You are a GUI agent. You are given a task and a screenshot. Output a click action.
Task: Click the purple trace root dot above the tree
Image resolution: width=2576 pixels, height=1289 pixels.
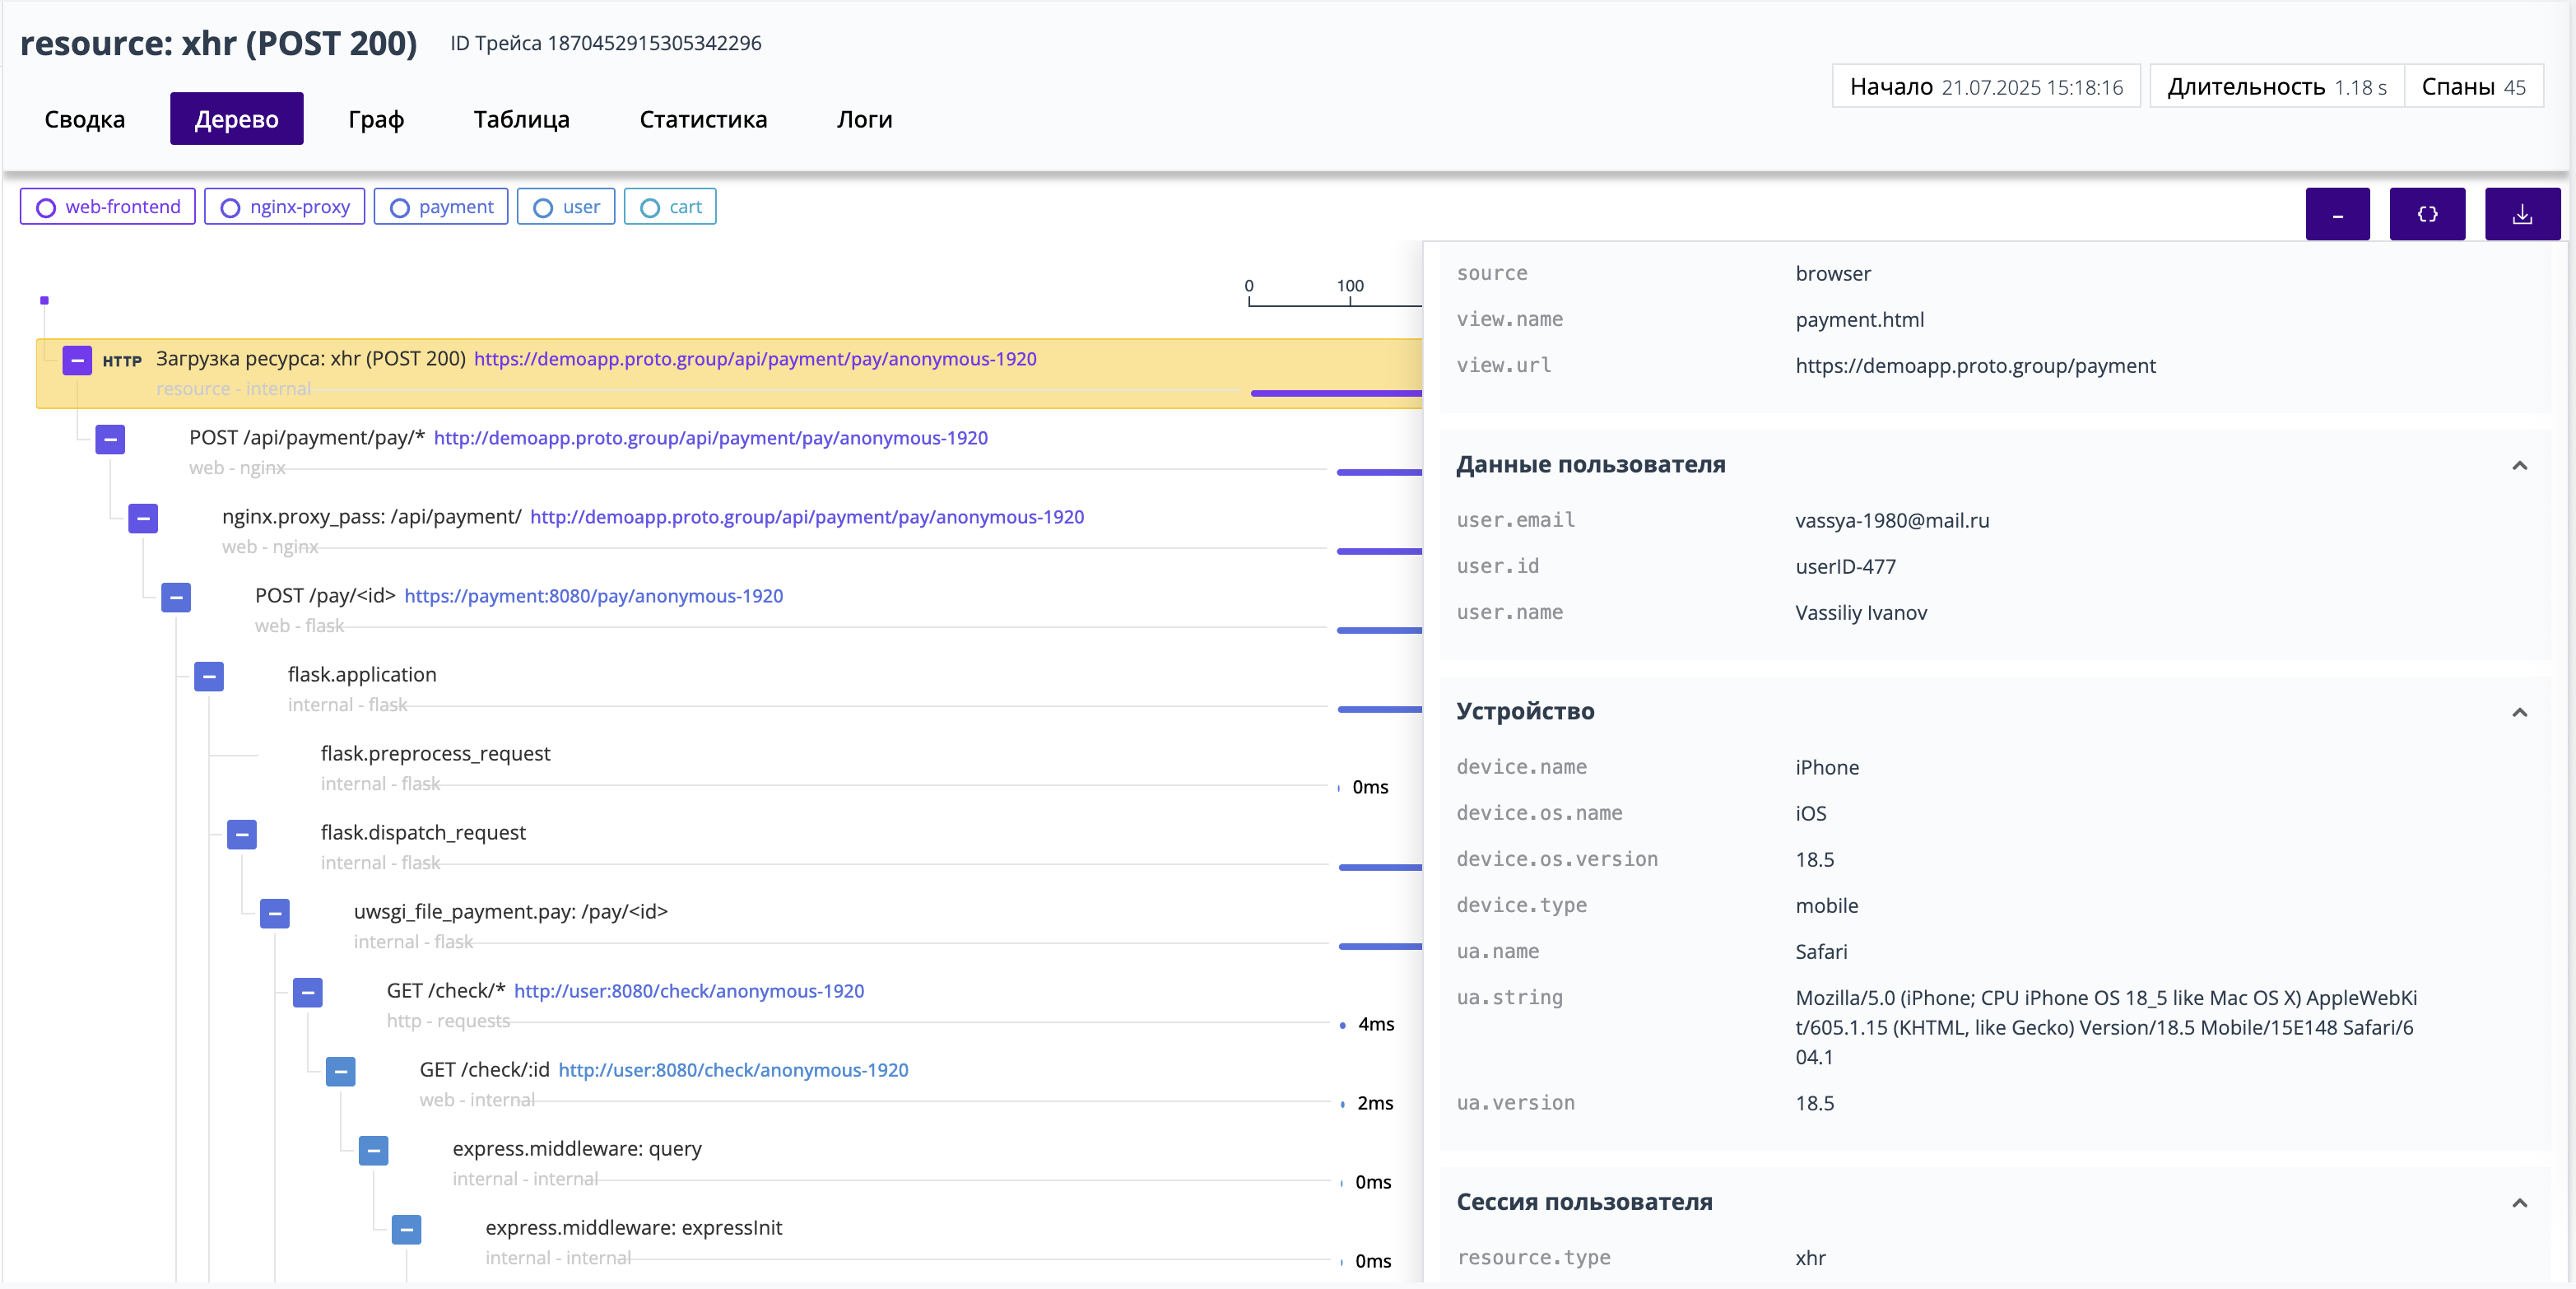tap(44, 300)
